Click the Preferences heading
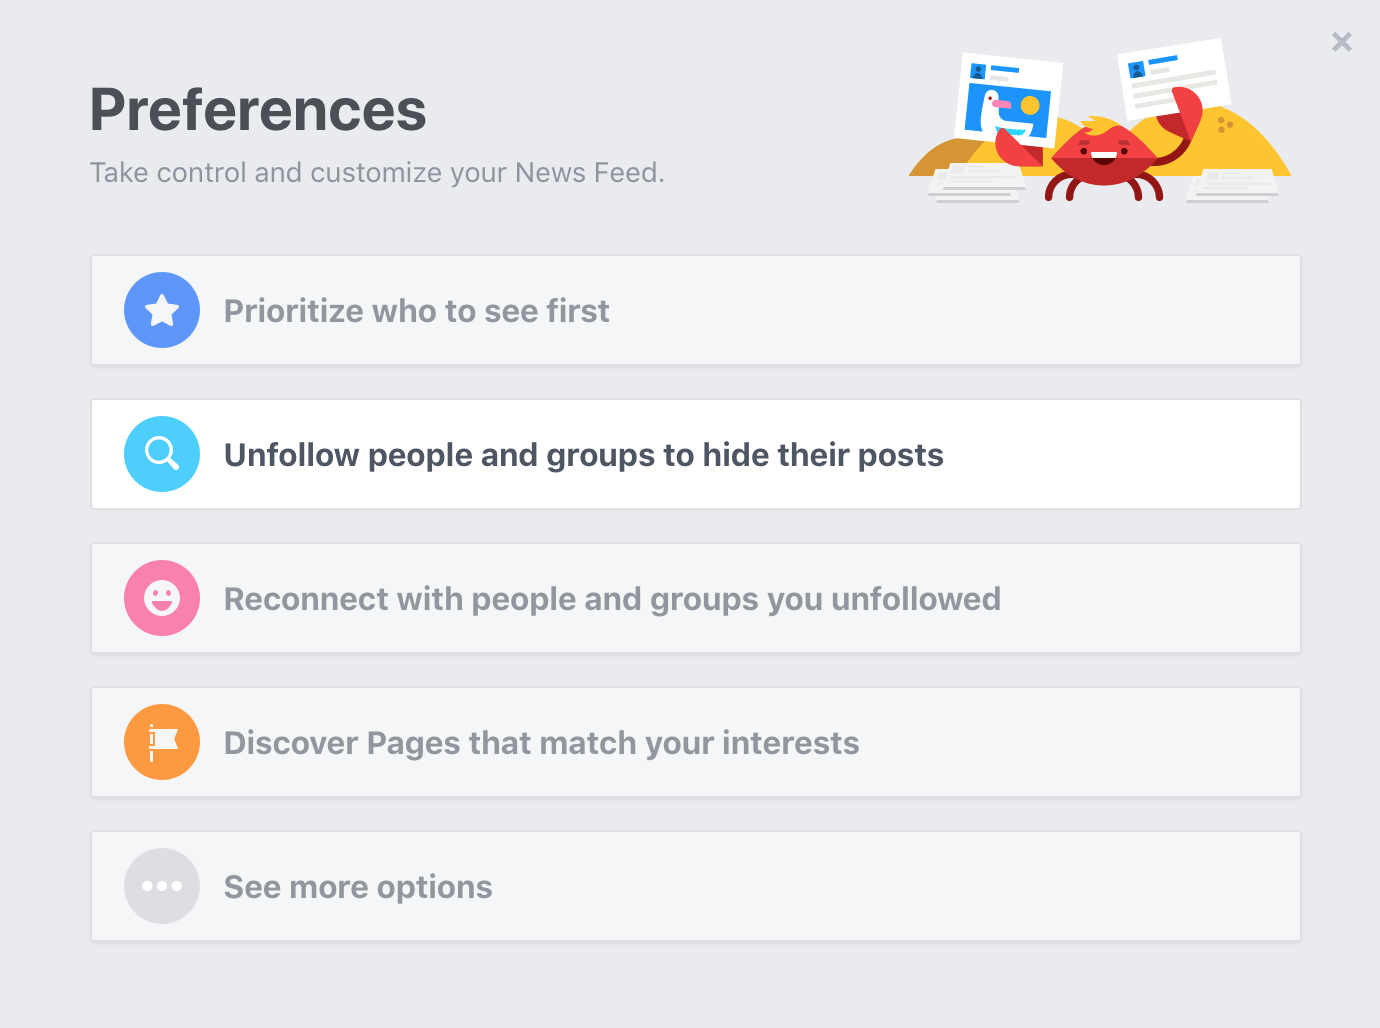The height and width of the screenshot is (1028, 1380). (x=258, y=109)
